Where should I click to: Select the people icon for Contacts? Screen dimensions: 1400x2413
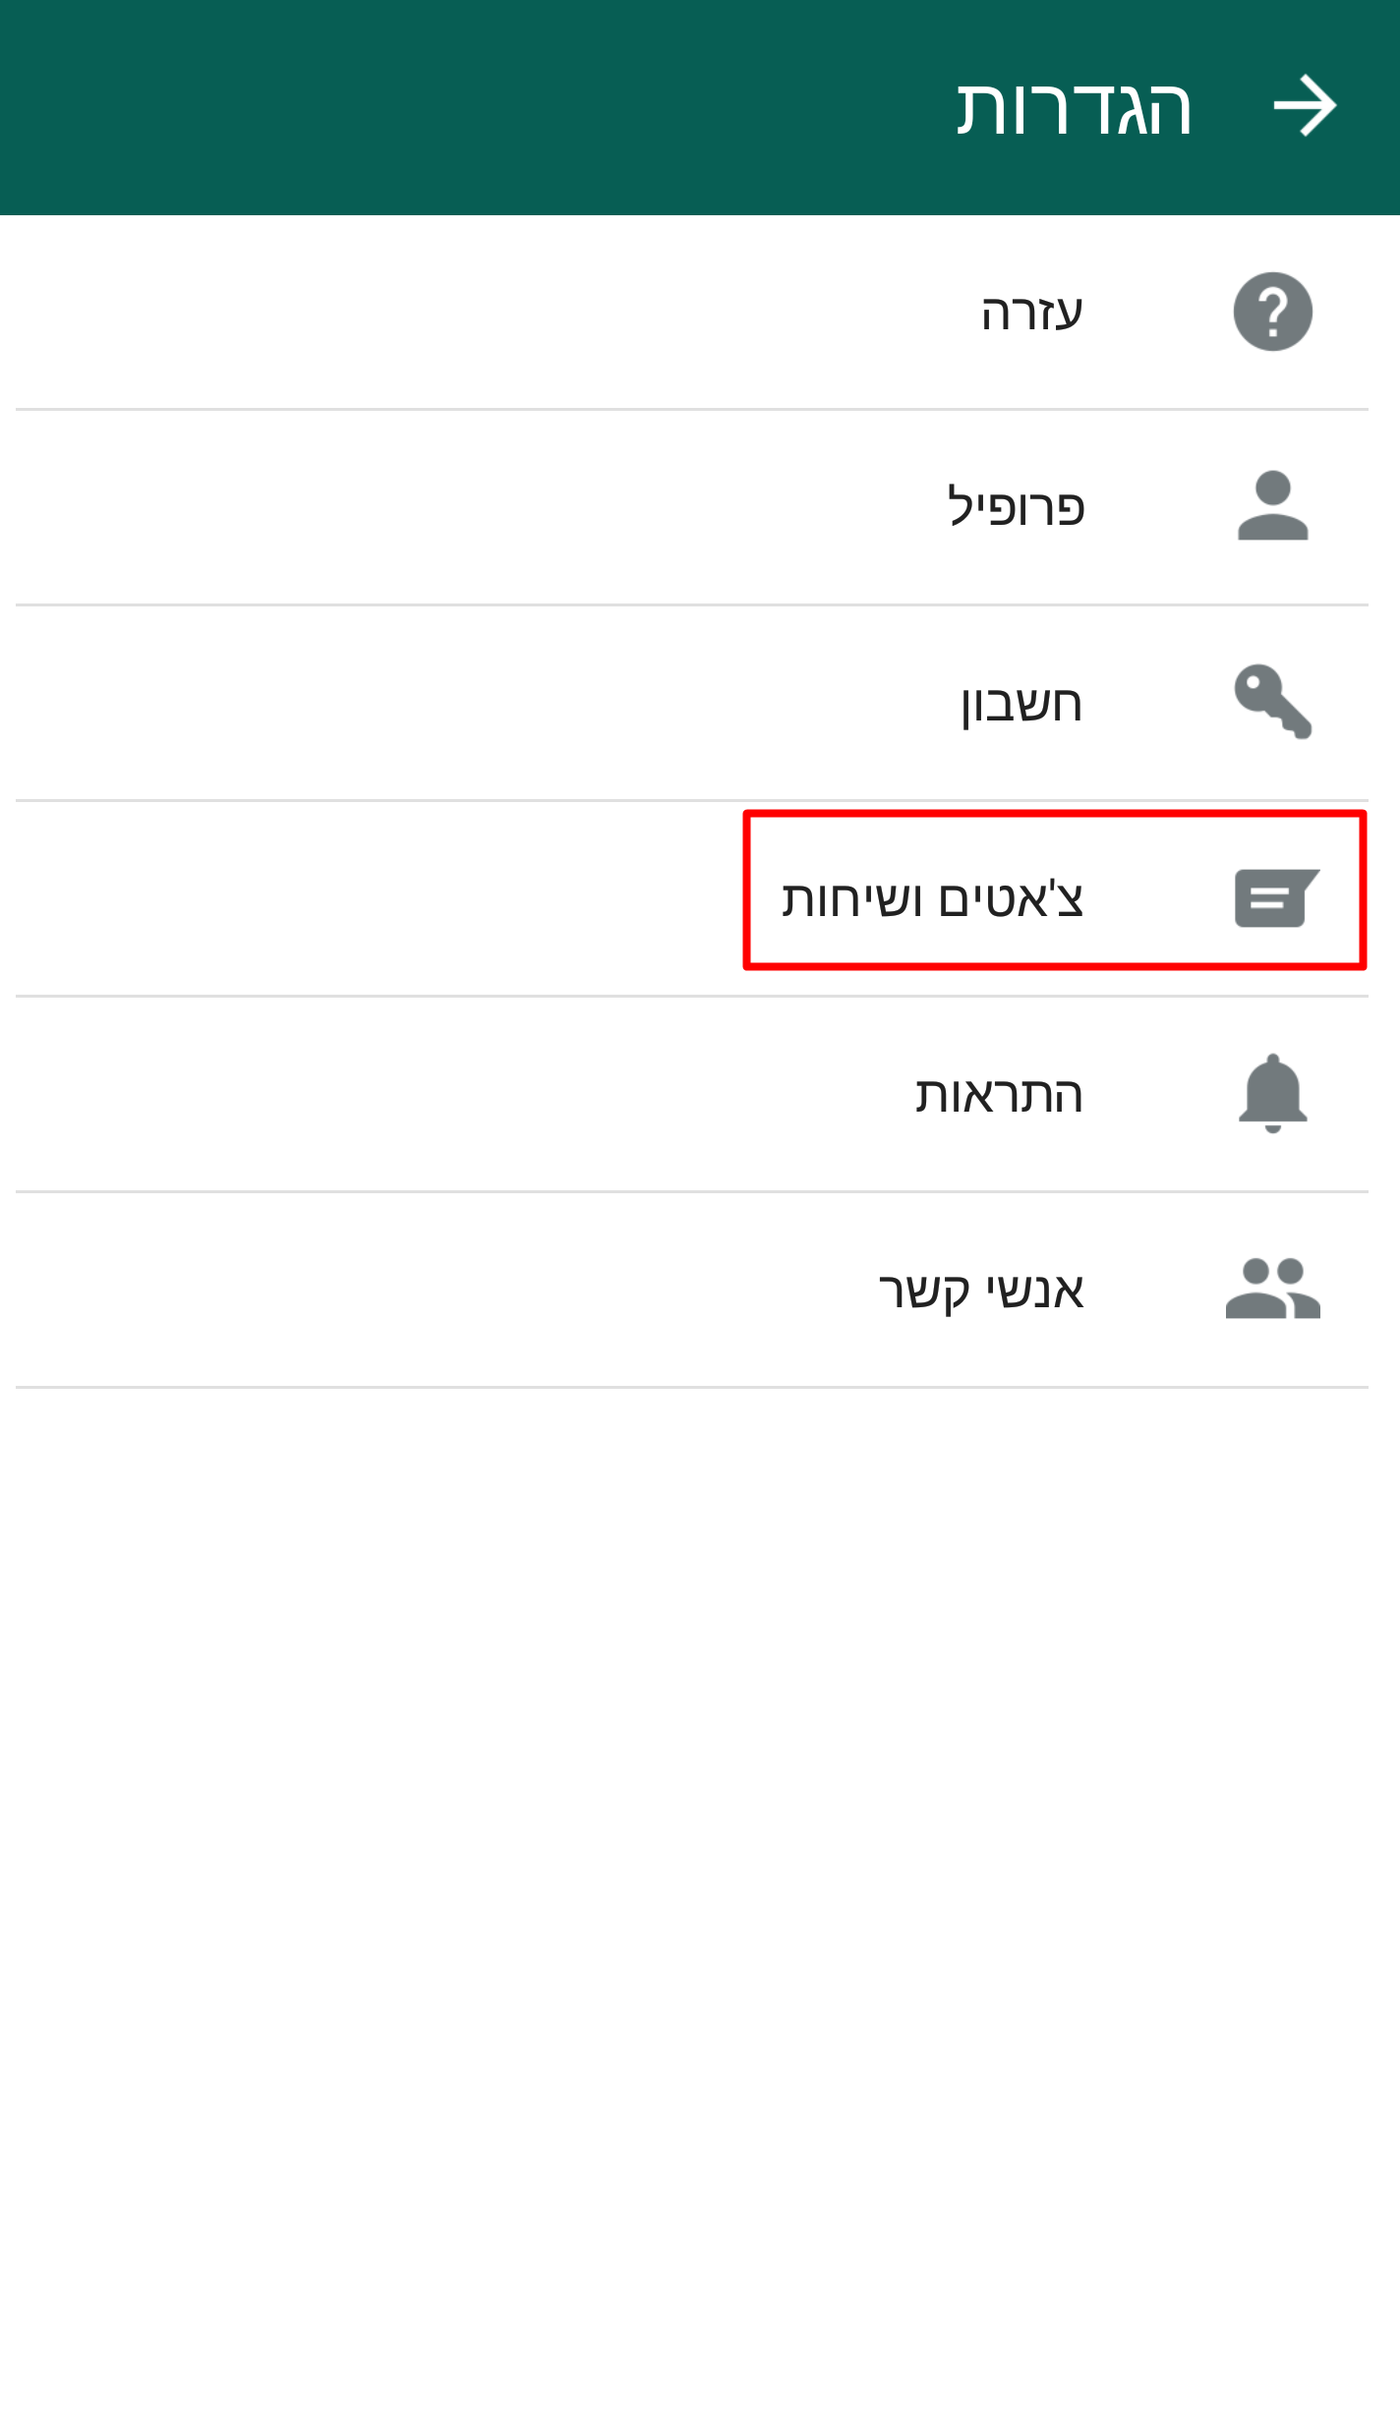click(x=1275, y=1291)
